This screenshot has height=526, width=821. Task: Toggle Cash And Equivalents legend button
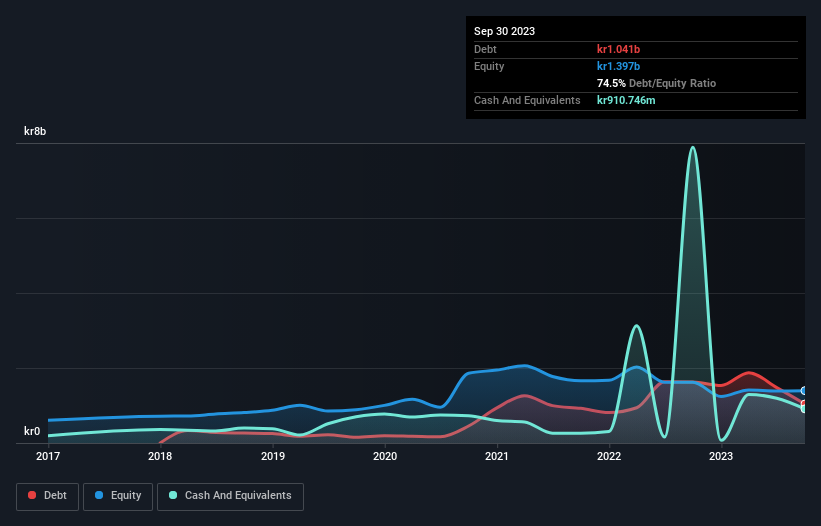click(230, 496)
